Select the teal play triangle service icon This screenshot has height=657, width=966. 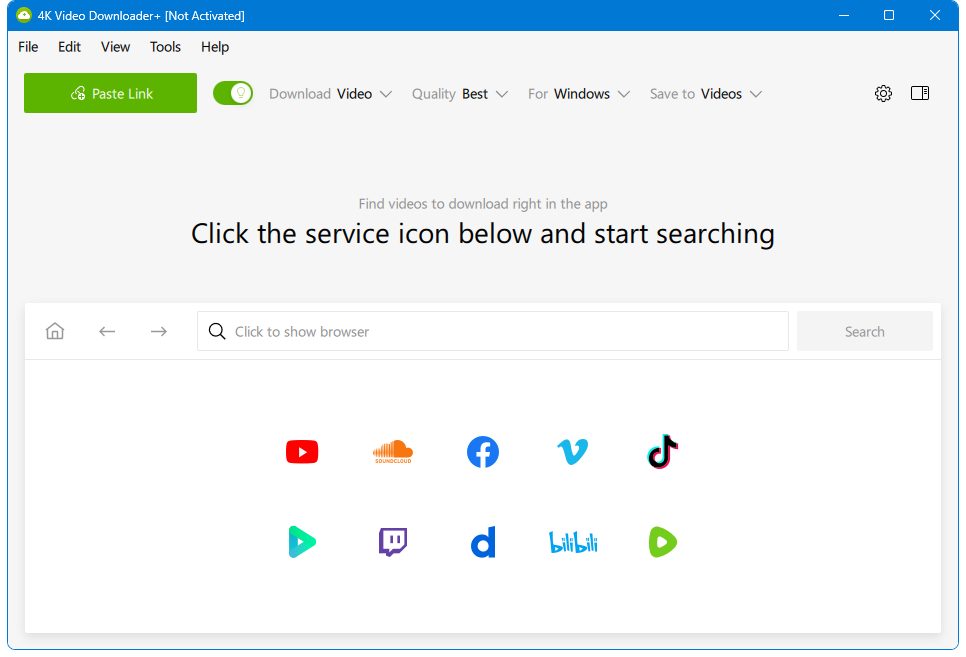pyautogui.click(x=302, y=542)
